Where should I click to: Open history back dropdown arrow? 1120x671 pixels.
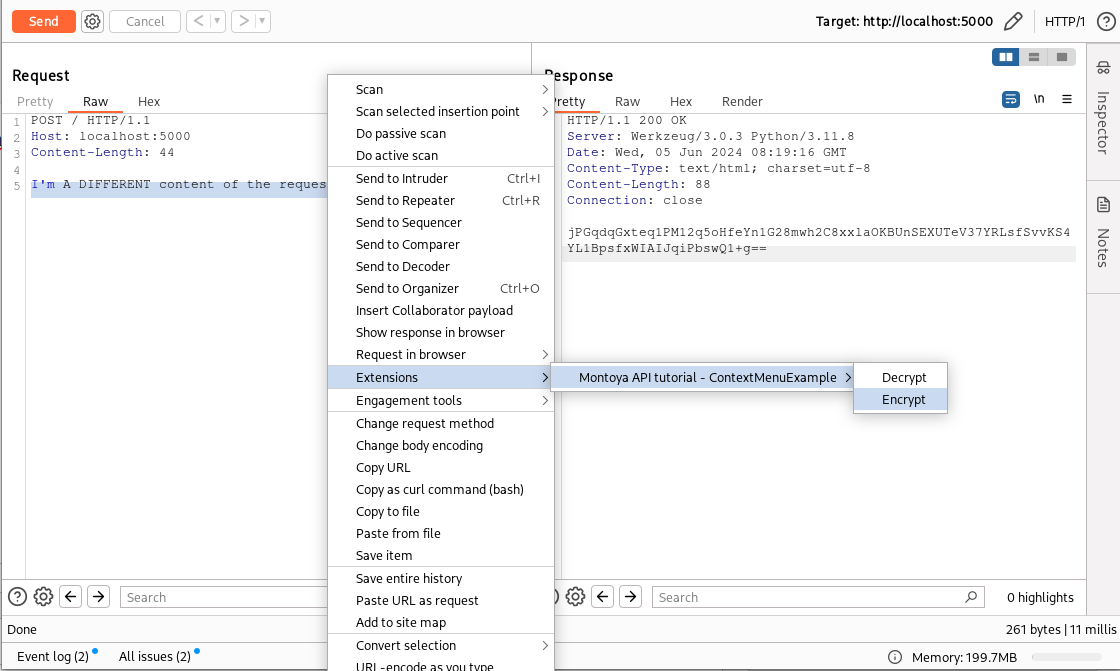point(217,21)
